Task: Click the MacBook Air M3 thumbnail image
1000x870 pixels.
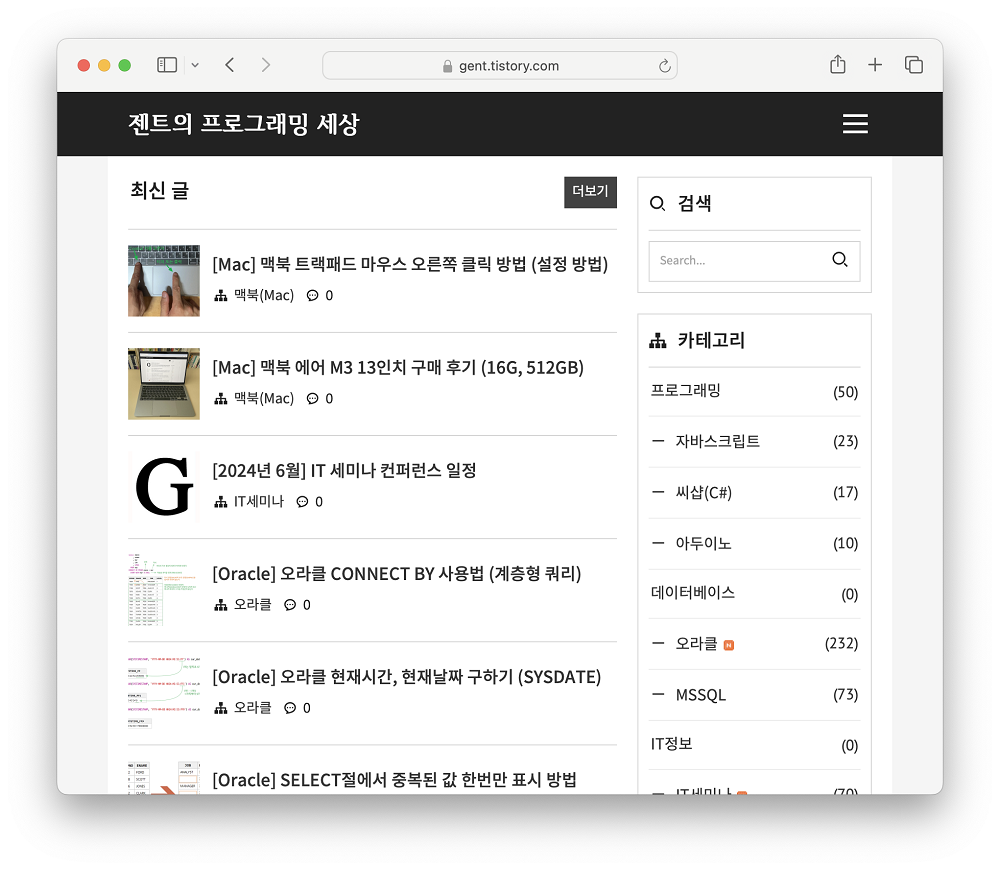Action: click(164, 384)
